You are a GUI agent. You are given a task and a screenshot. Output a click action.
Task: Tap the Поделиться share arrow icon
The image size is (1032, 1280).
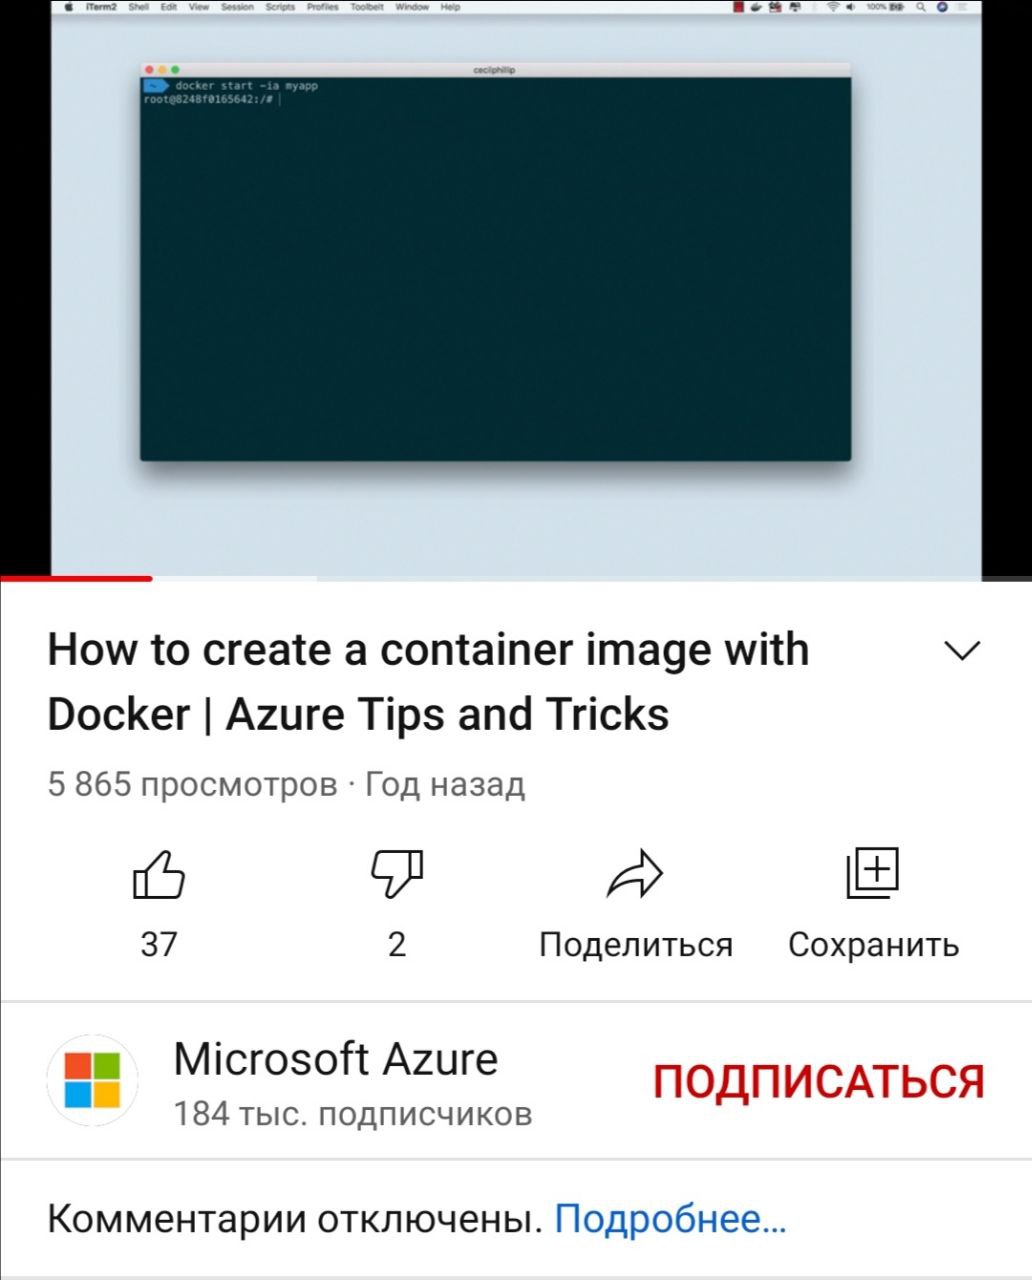635,875
